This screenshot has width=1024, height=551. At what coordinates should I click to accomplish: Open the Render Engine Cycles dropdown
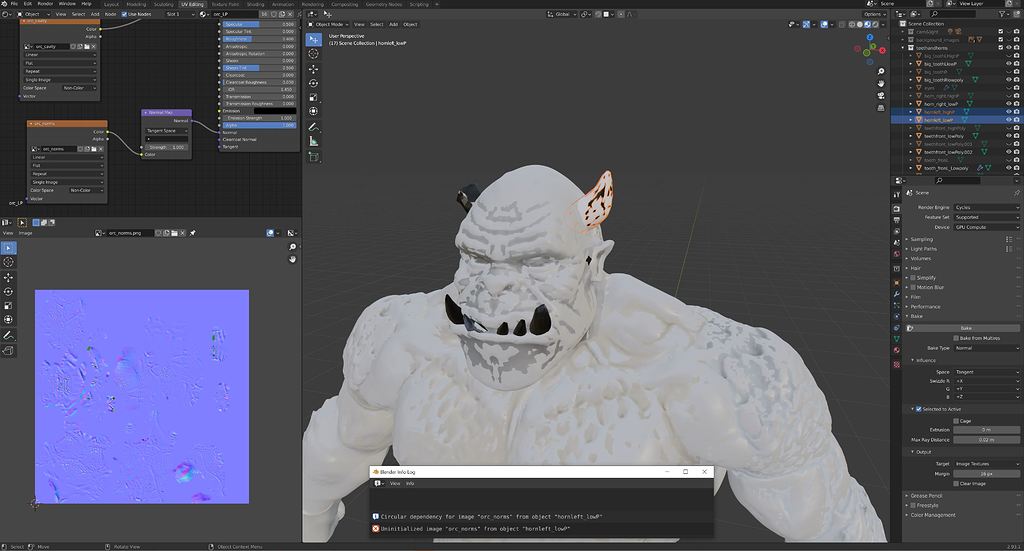coord(986,207)
